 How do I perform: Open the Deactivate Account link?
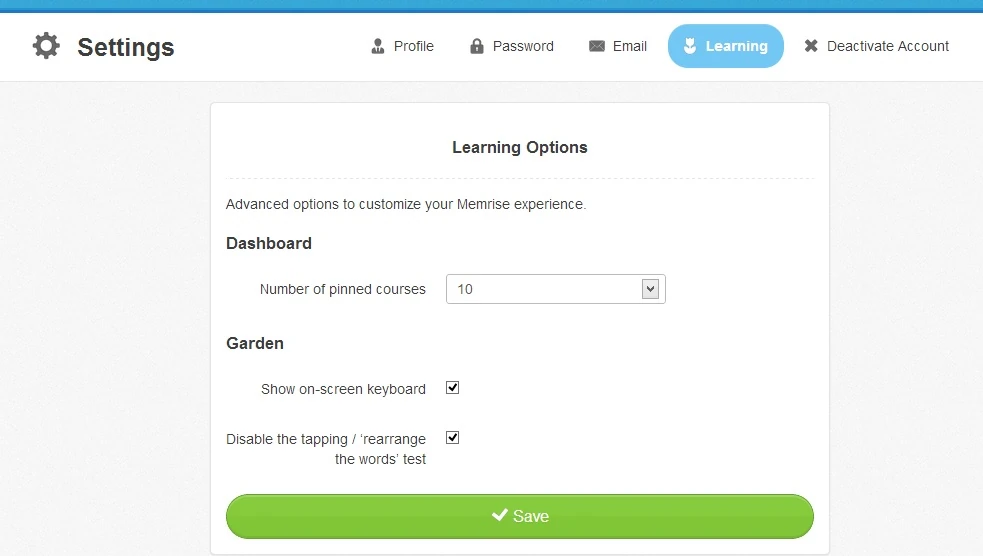point(888,46)
